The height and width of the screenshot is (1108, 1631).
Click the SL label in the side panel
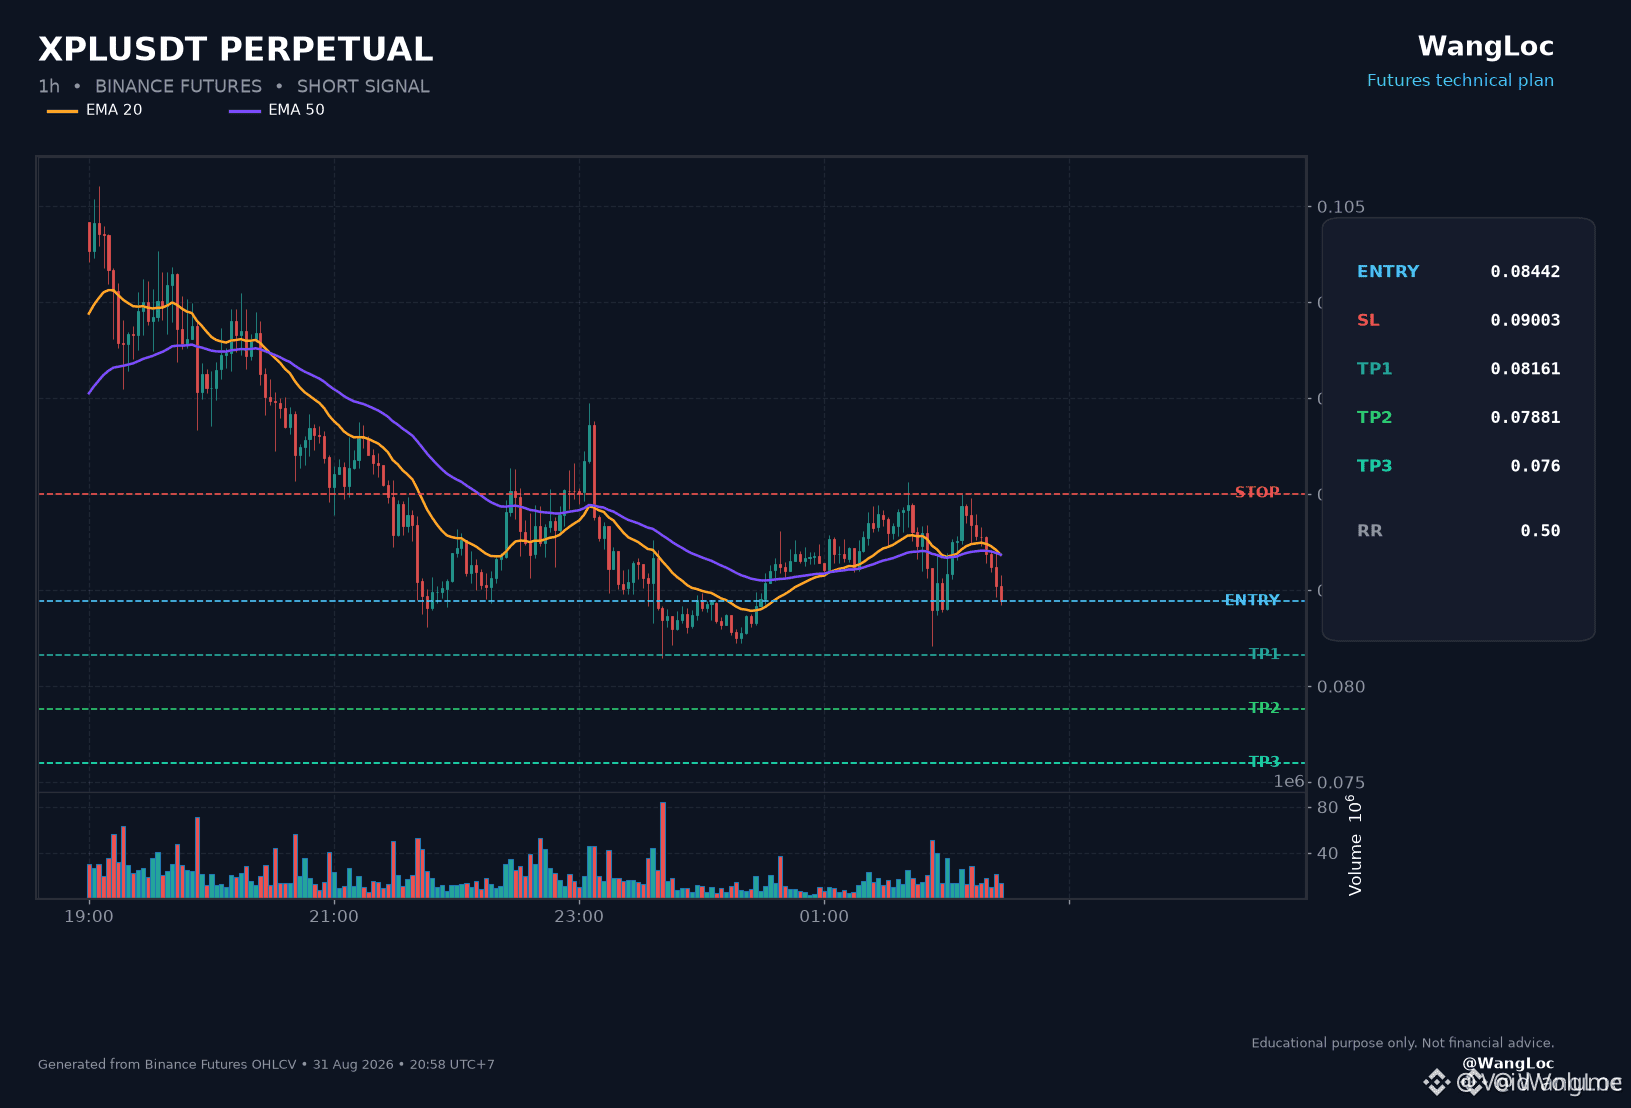tap(1368, 321)
